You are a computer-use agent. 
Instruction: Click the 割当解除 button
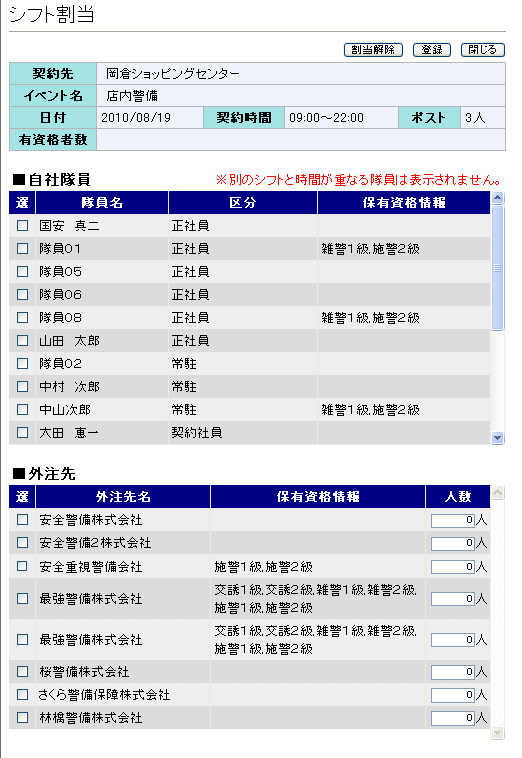coord(373,50)
